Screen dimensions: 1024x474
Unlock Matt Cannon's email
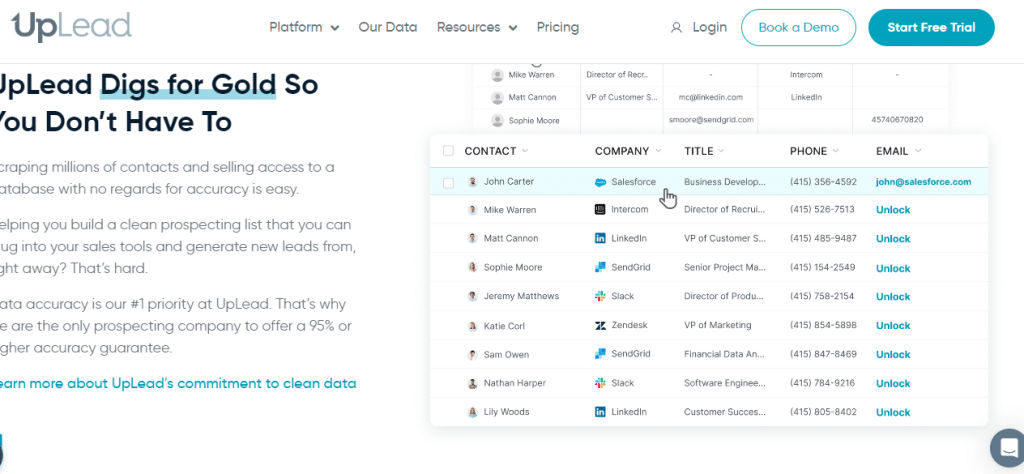pos(893,239)
